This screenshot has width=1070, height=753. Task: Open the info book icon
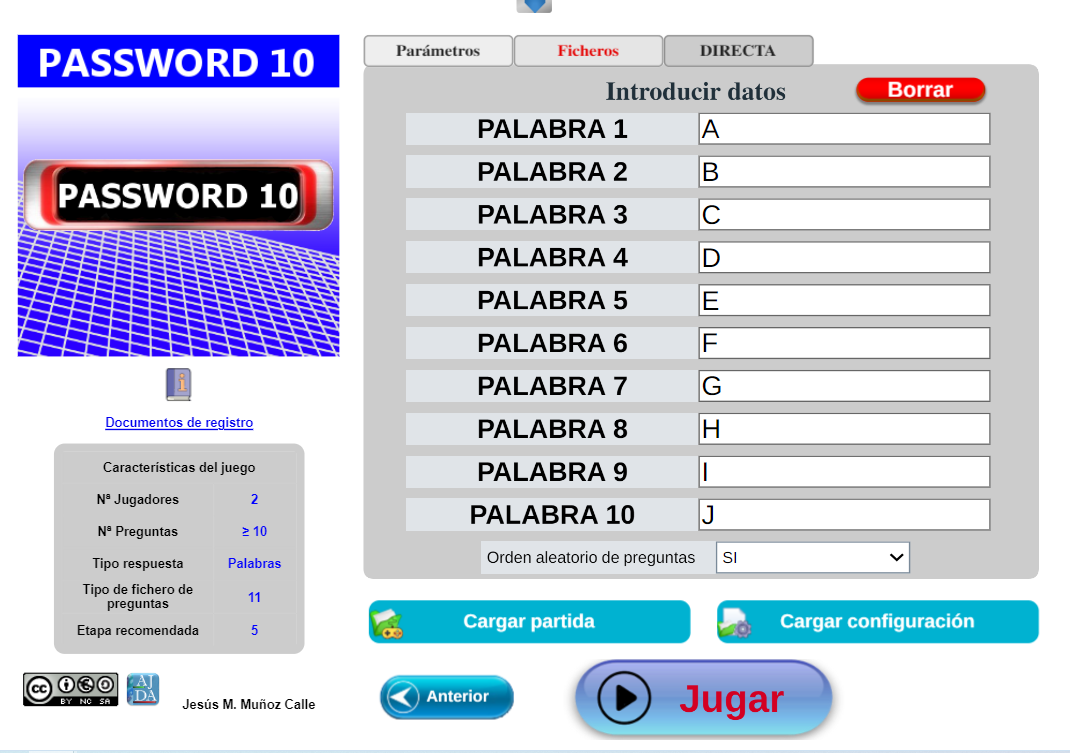pyautogui.click(x=178, y=384)
